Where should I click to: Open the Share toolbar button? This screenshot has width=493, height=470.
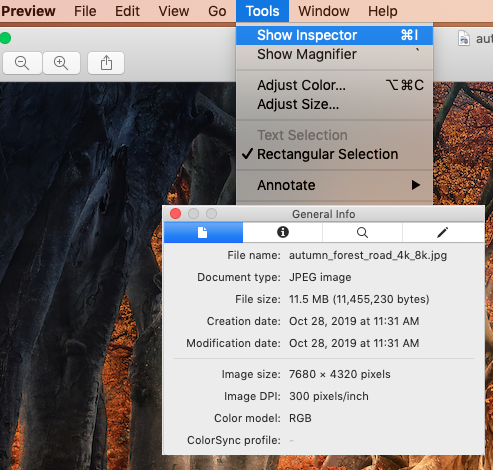106,63
